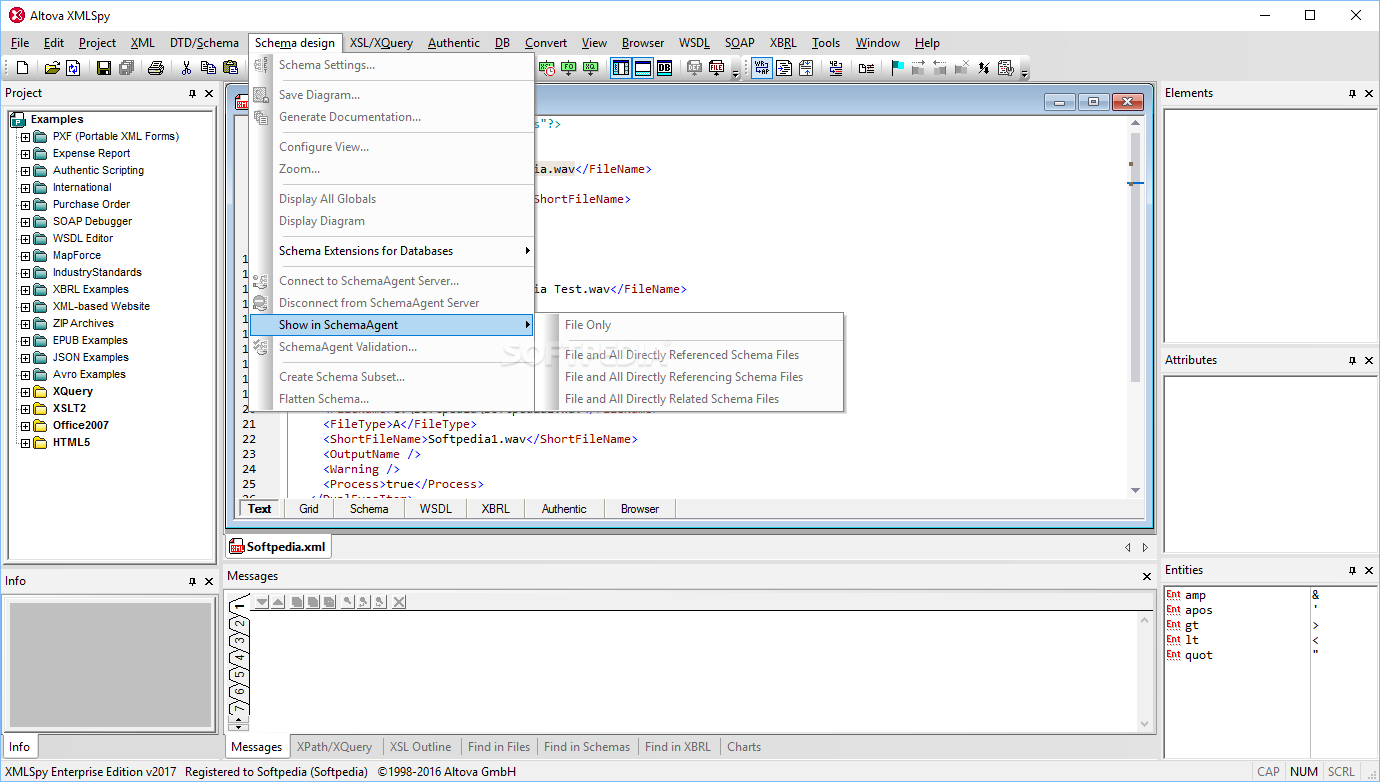Save the document with the floppy disk icon
1380x782 pixels.
point(103,68)
